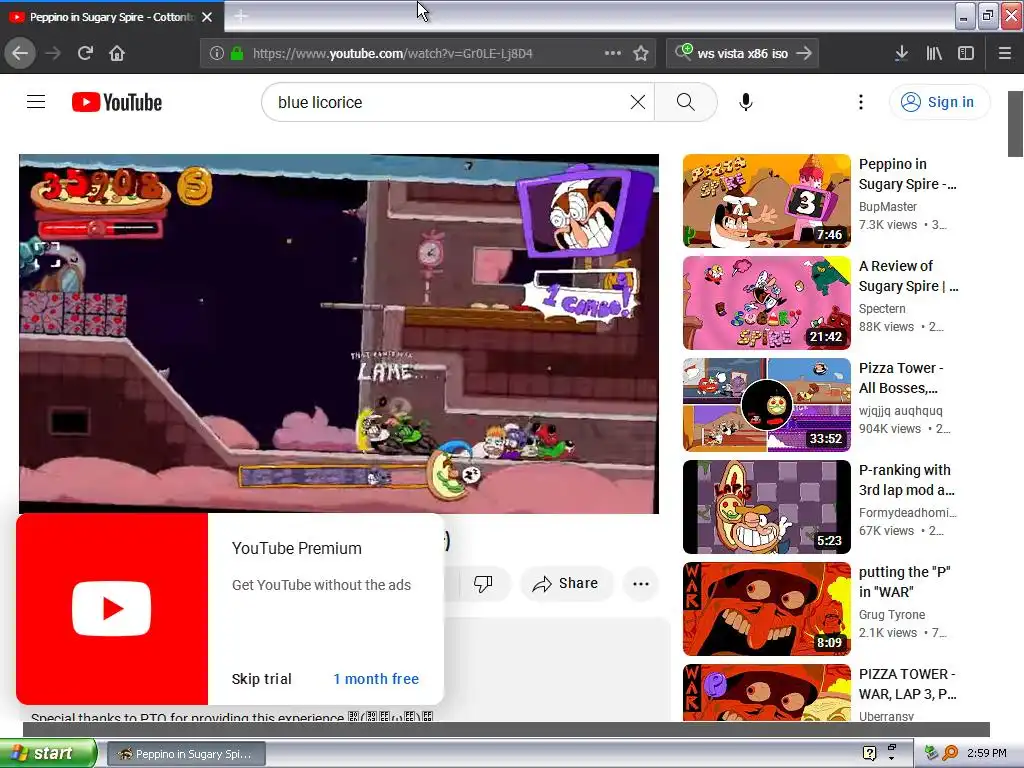Open 'PIZZA TOWER - WAR, LAP 3' thumbnail
Screen dimensions: 1024x768
click(767, 693)
